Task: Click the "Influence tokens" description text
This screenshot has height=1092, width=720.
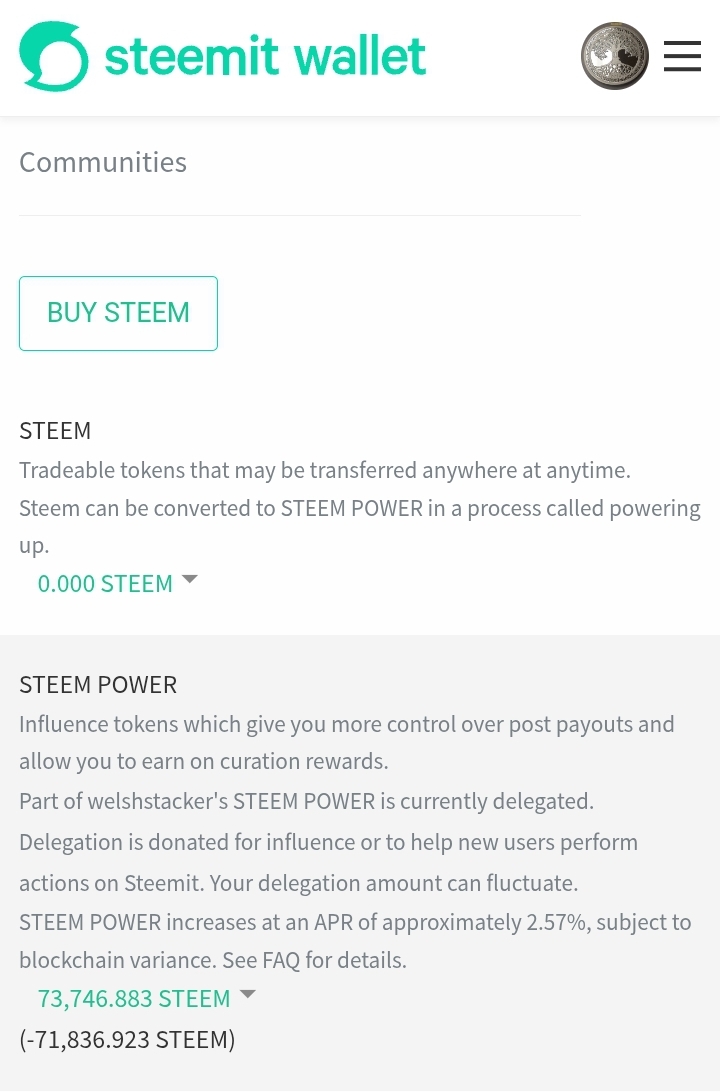Action: pos(347,743)
